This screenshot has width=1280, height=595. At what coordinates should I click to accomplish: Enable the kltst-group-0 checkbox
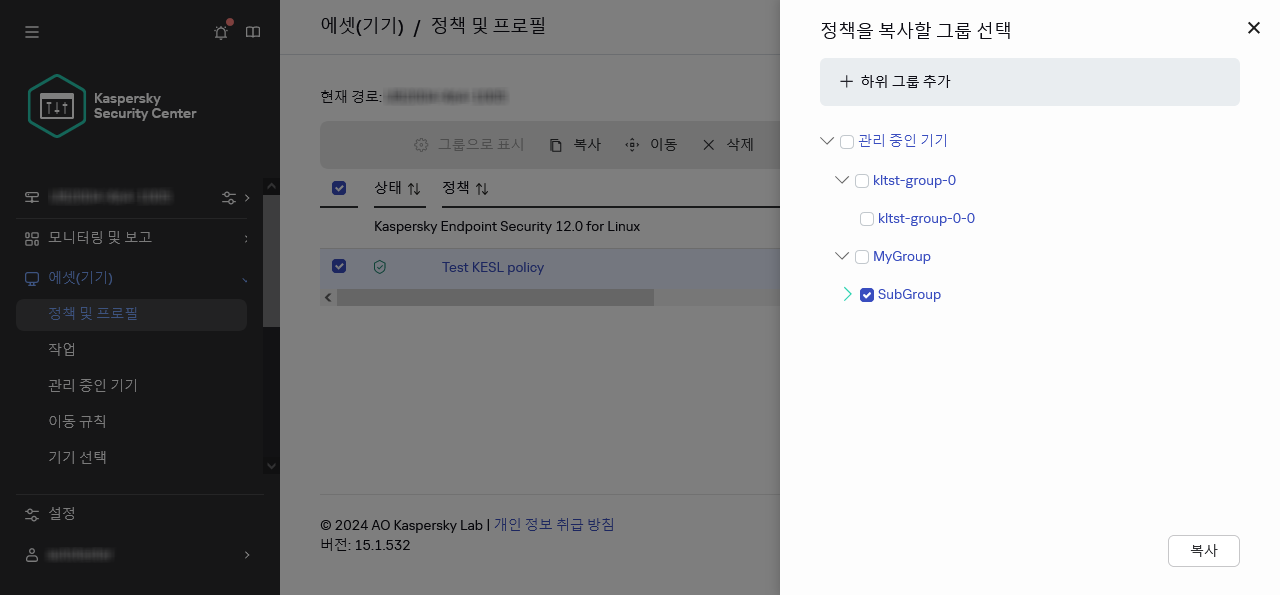[x=862, y=181]
